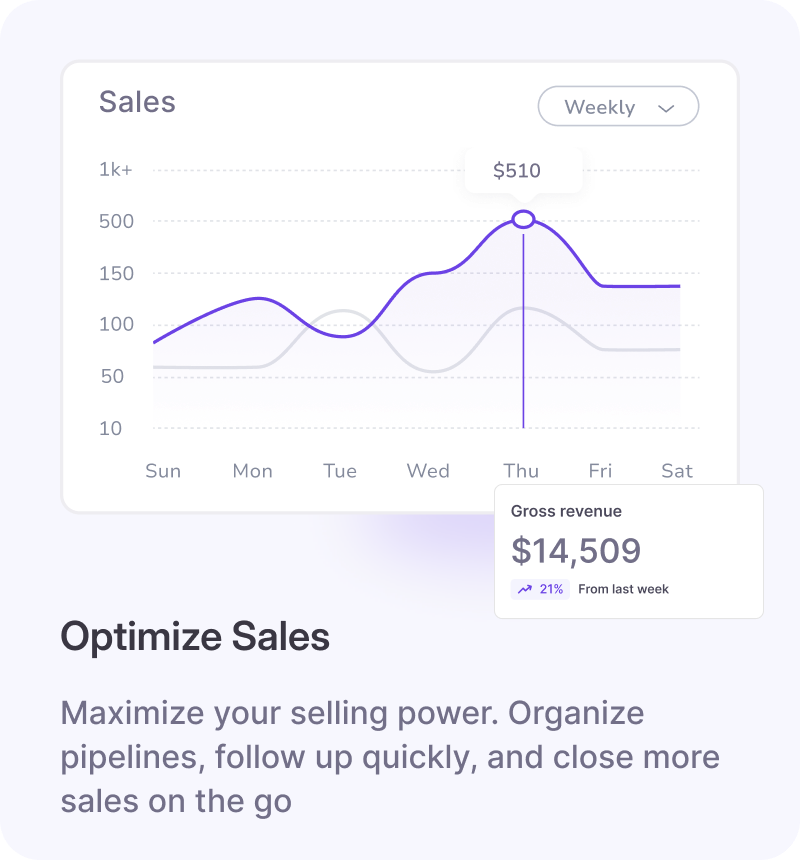Click the chevron arrow inside the Weekly selector
This screenshot has width=800, height=860.
pos(666,107)
